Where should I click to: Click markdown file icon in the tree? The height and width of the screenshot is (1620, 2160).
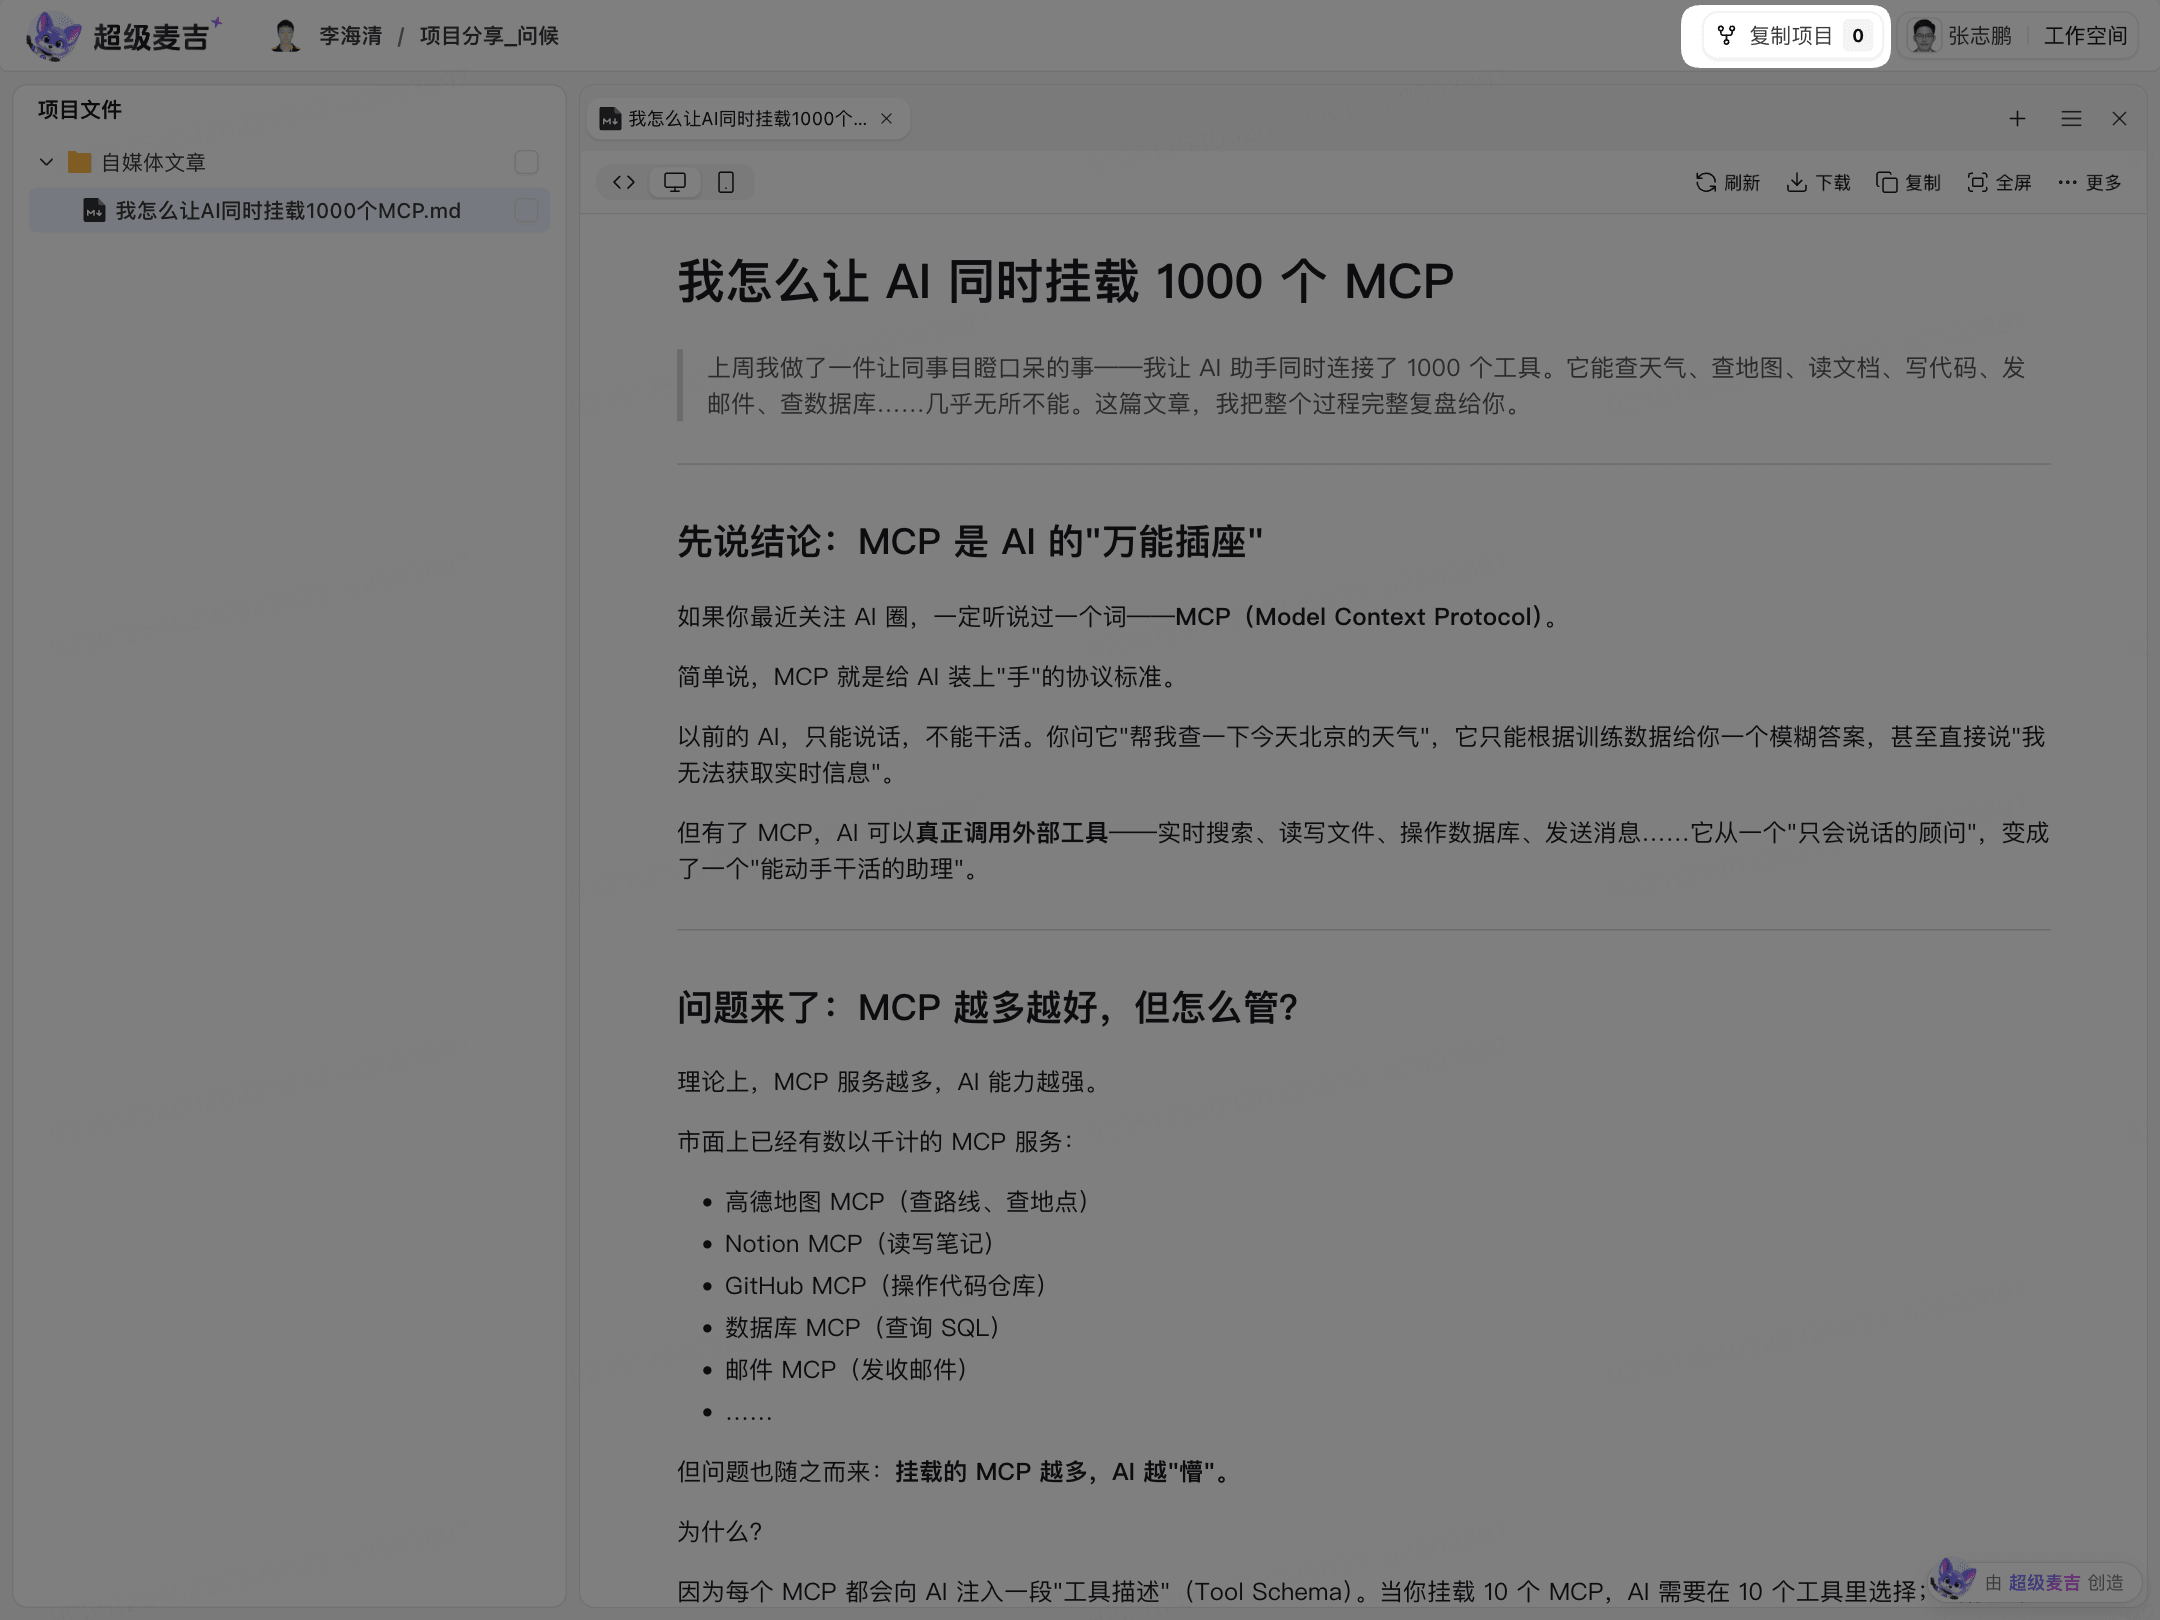(x=94, y=210)
